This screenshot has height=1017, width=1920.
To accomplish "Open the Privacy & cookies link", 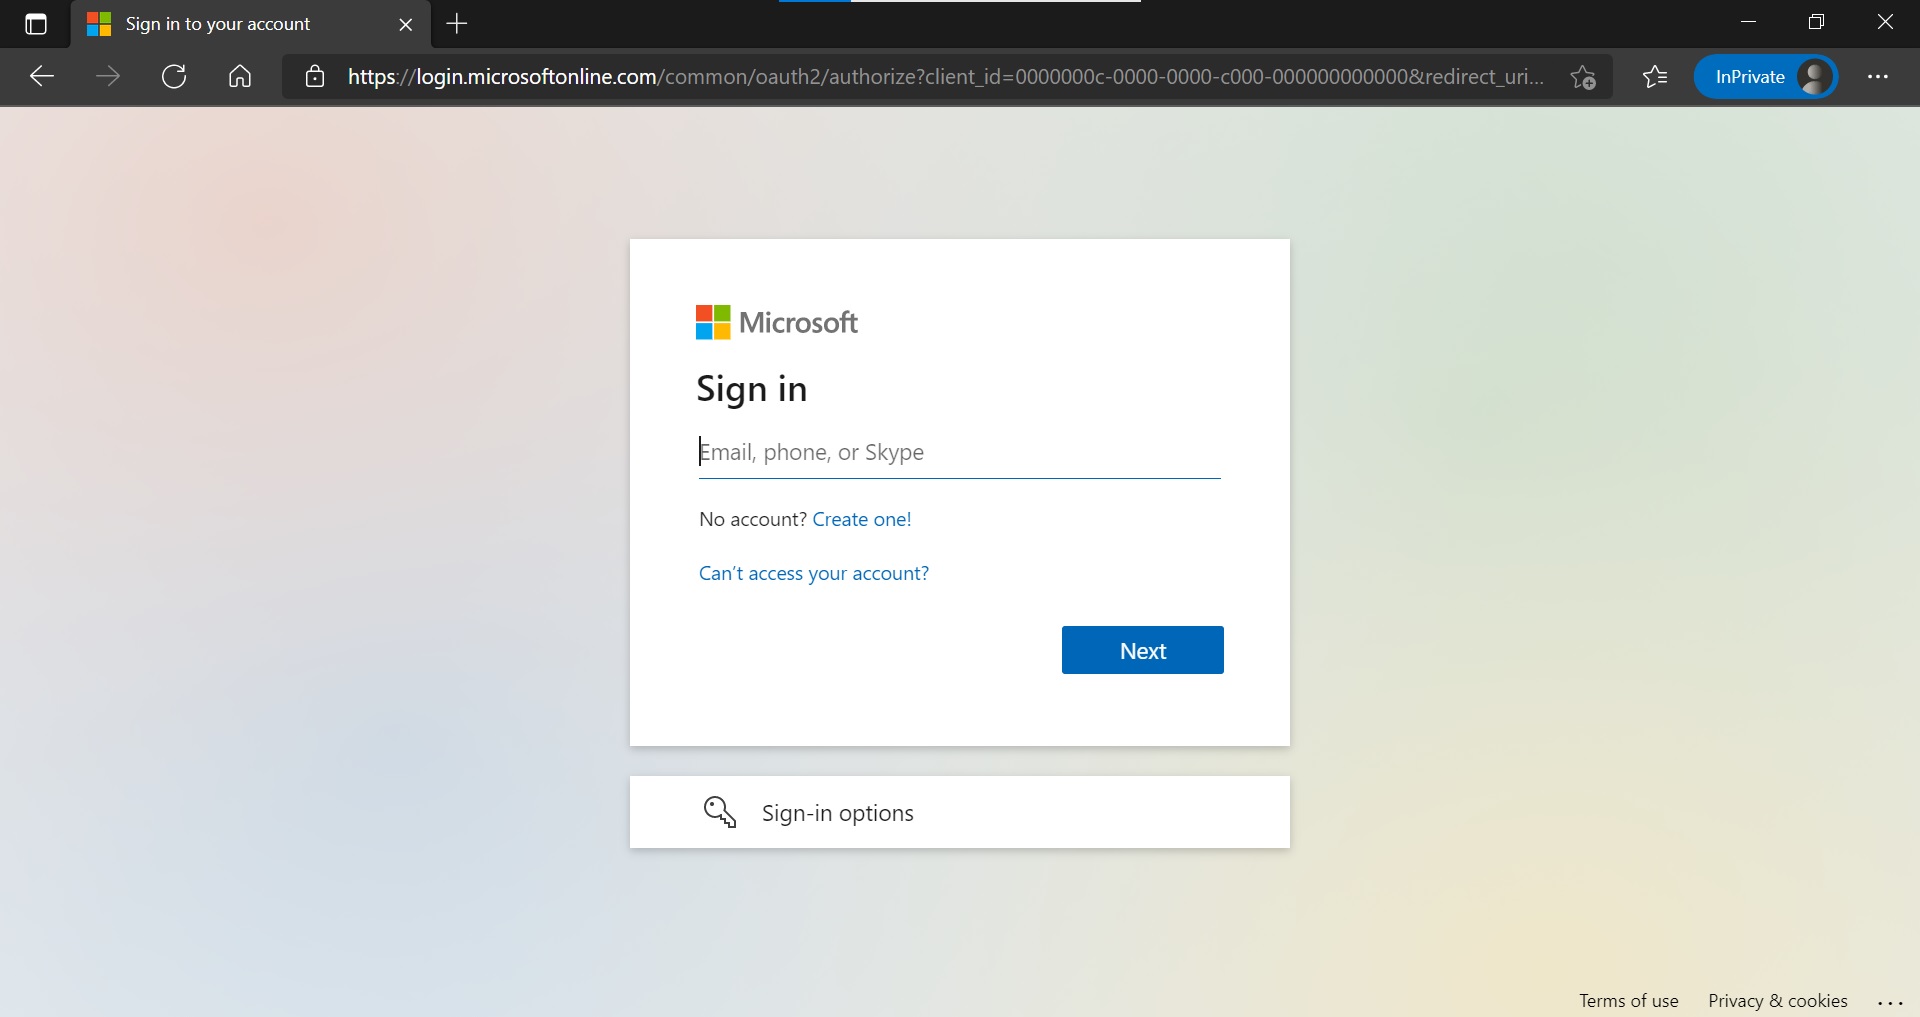I will coord(1777,1000).
